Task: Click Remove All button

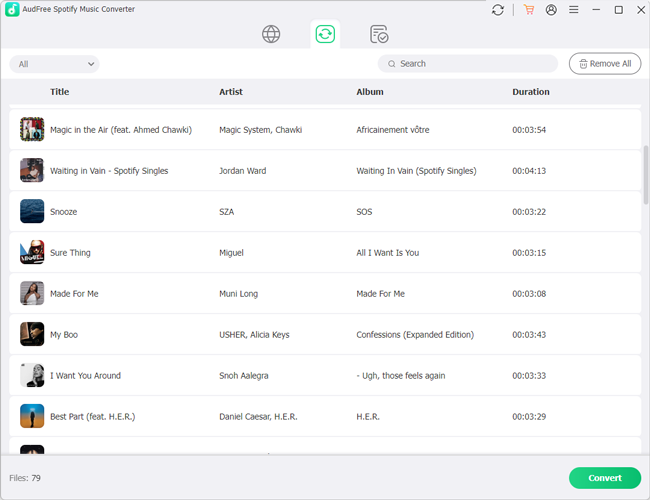Action: click(x=605, y=63)
